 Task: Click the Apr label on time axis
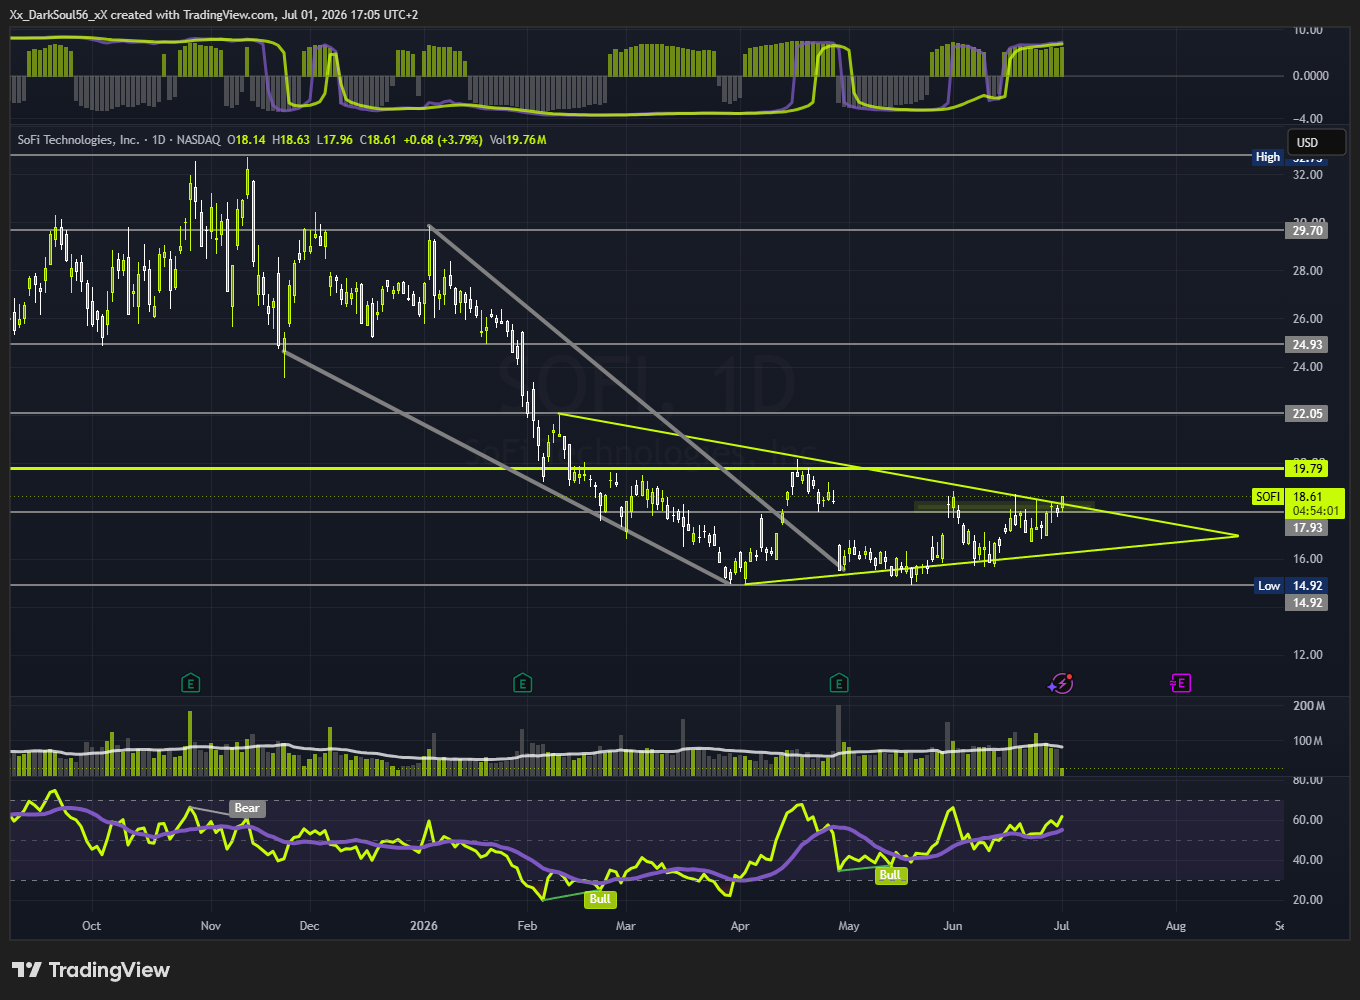pyautogui.click(x=740, y=926)
